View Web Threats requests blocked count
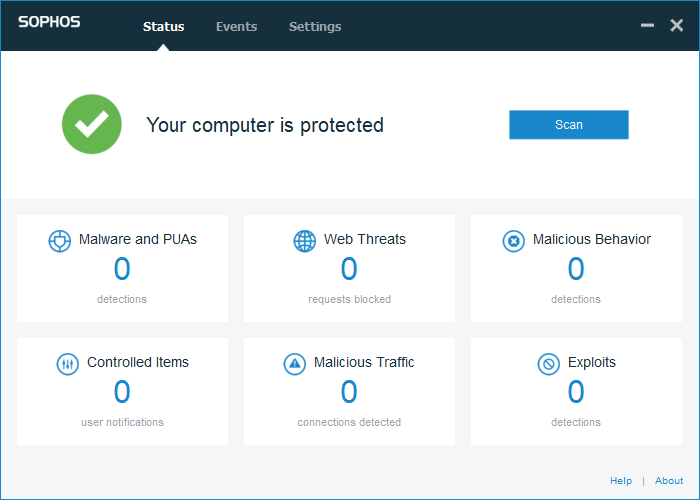This screenshot has width=700, height=500. [349, 269]
